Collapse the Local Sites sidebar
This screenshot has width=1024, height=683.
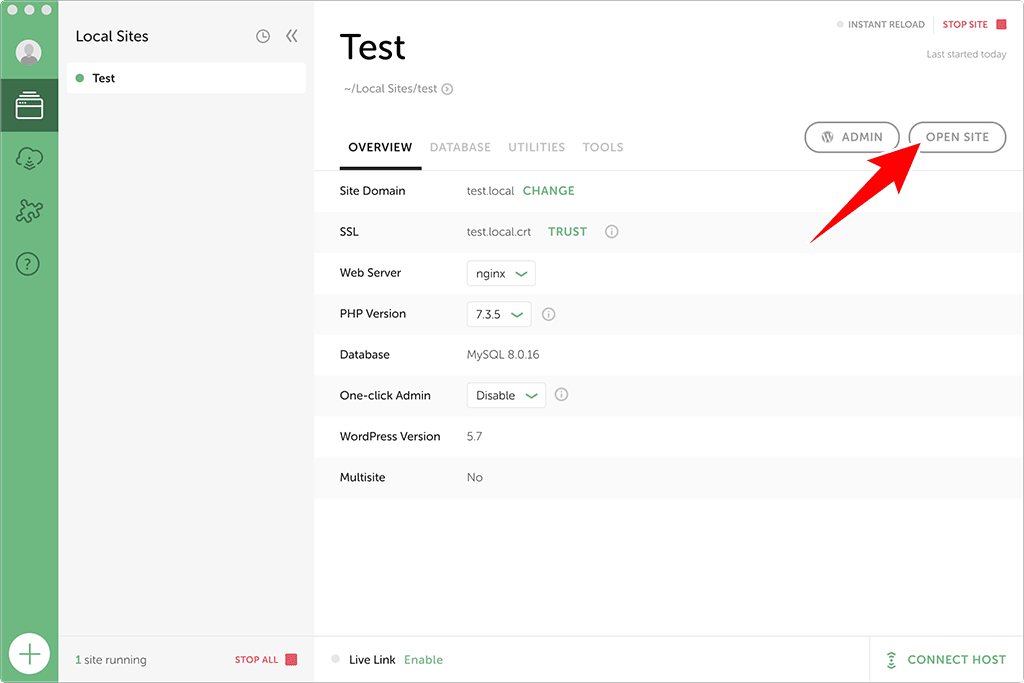click(292, 36)
